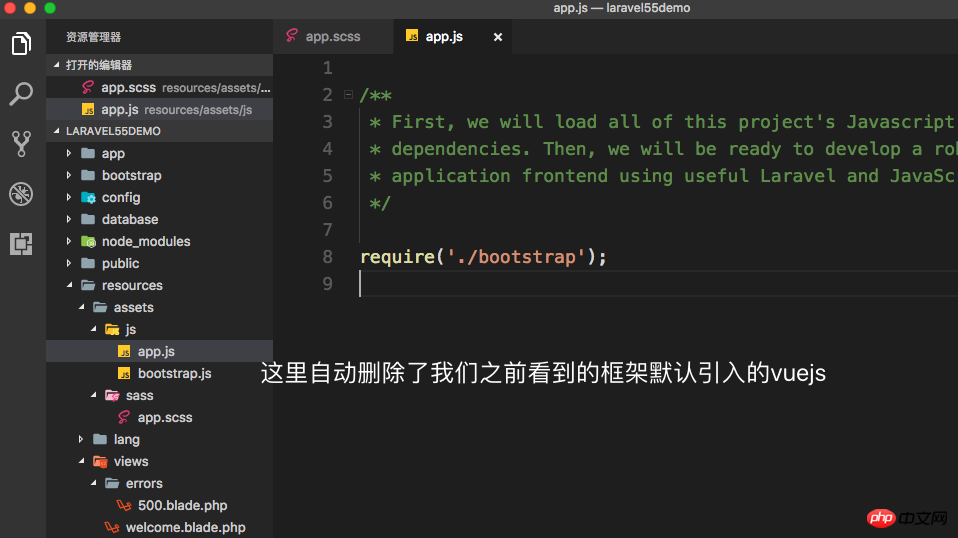
Task: Click the './bootstrap' string literal
Action: [x=516, y=257]
